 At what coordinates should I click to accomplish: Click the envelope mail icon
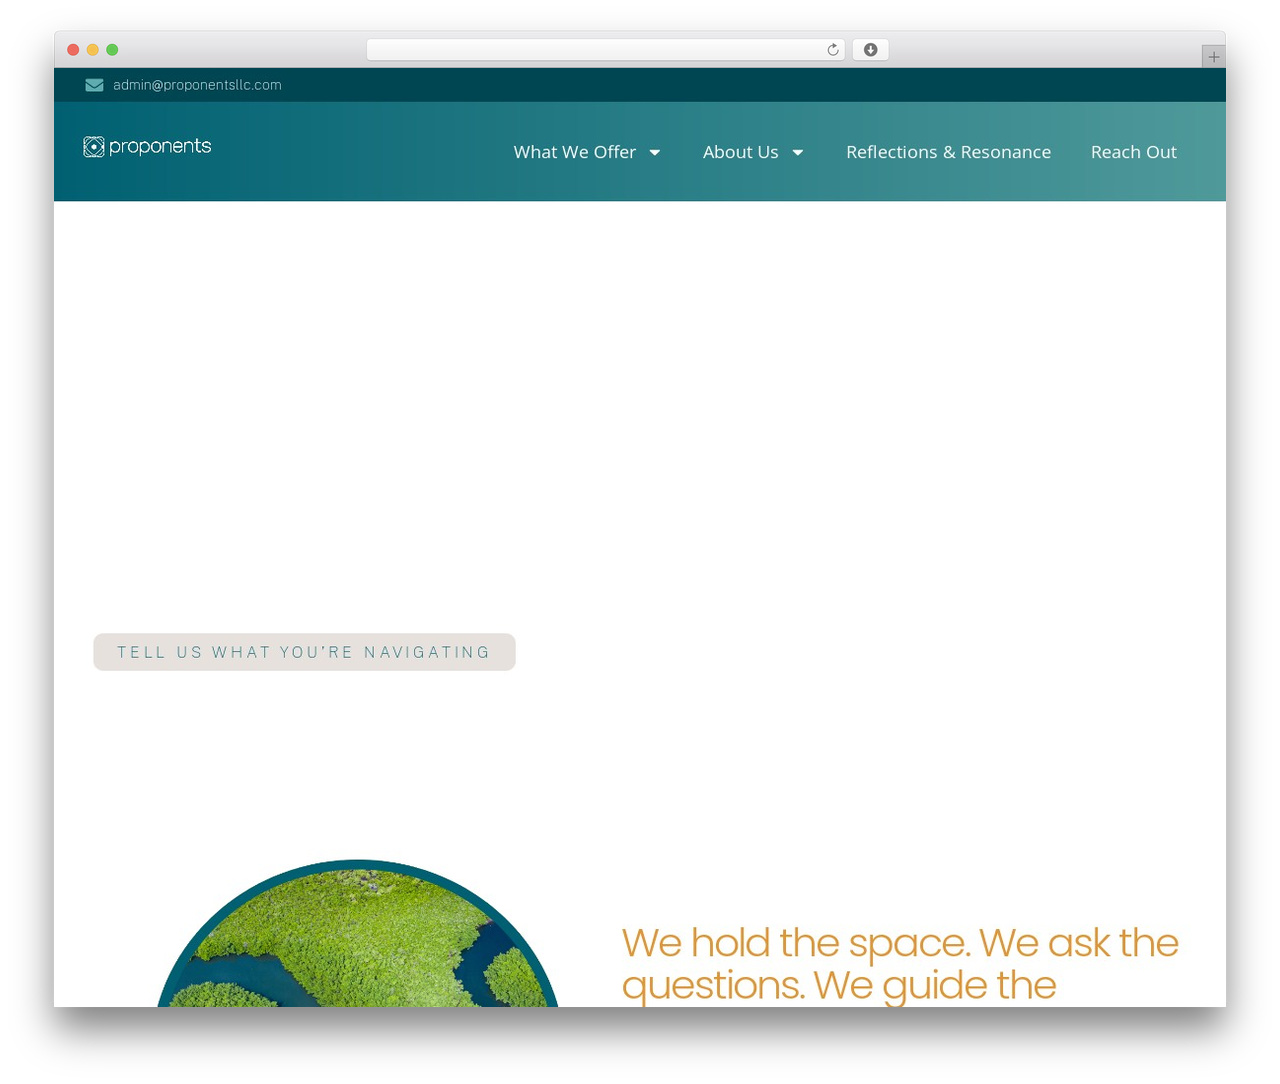[94, 85]
